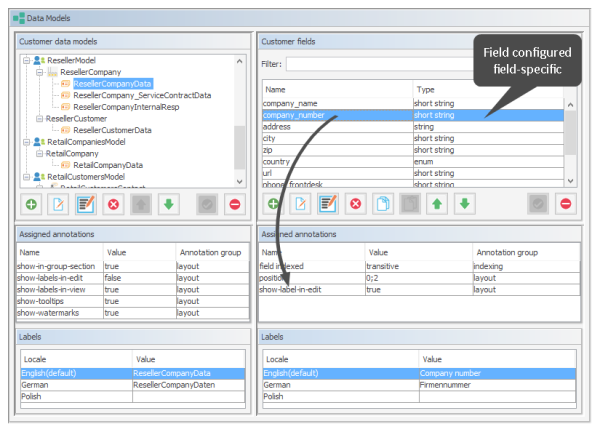The width and height of the screenshot is (600, 432).
Task: Select Polish locale in model labels
Action: pos(133,397)
